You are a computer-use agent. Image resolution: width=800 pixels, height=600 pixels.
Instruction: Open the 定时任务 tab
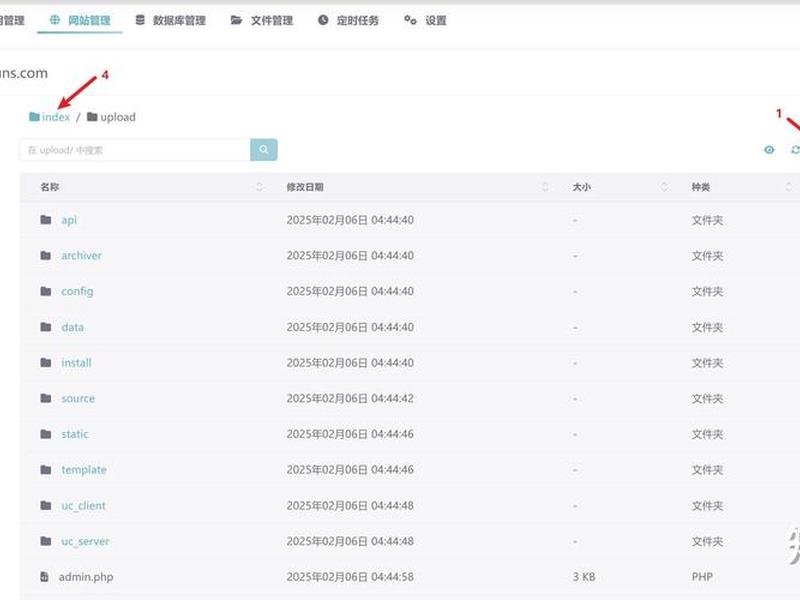click(x=348, y=20)
